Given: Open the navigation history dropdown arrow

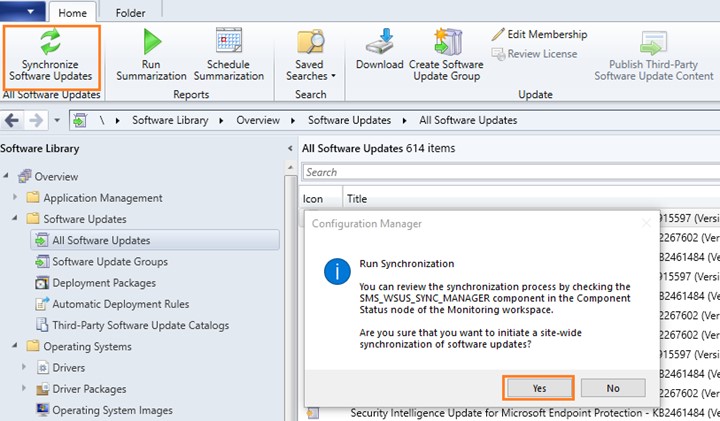Looking at the screenshot, I should pyautogui.click(x=57, y=121).
